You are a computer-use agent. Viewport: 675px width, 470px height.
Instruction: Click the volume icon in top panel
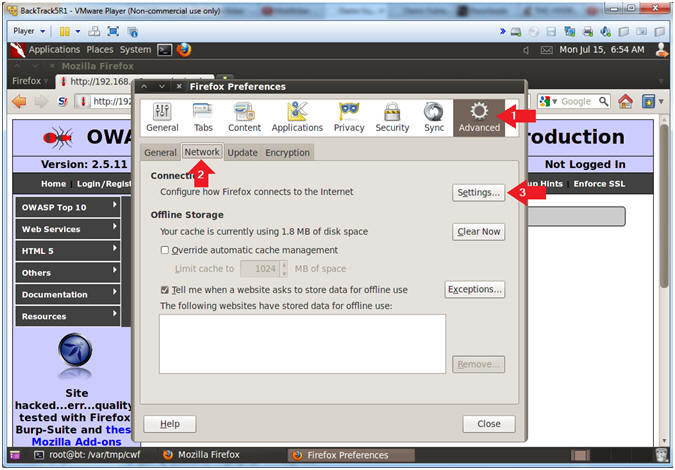tap(526, 50)
